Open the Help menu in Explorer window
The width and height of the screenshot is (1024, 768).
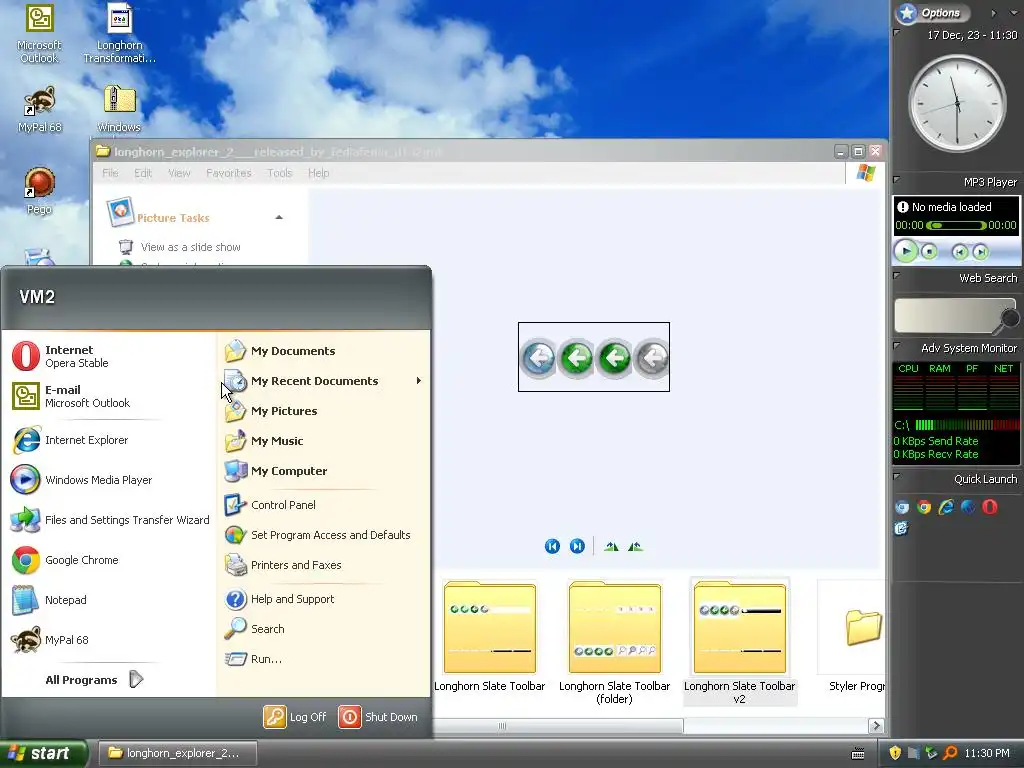tap(319, 173)
